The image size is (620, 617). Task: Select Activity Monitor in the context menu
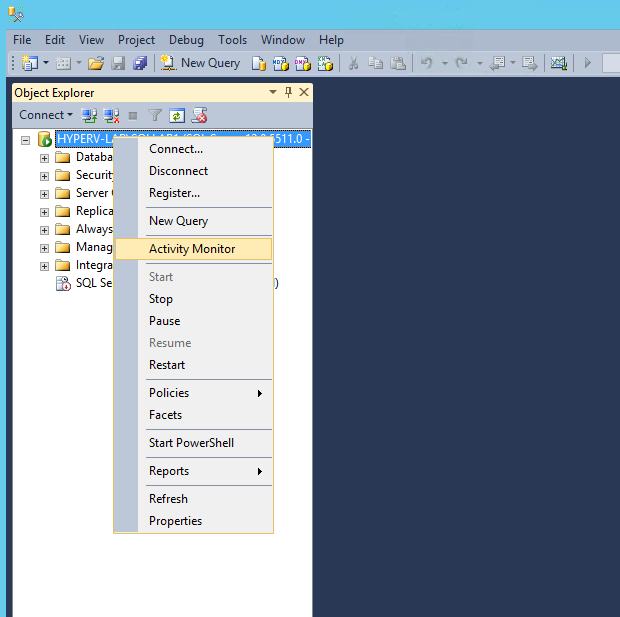(193, 249)
